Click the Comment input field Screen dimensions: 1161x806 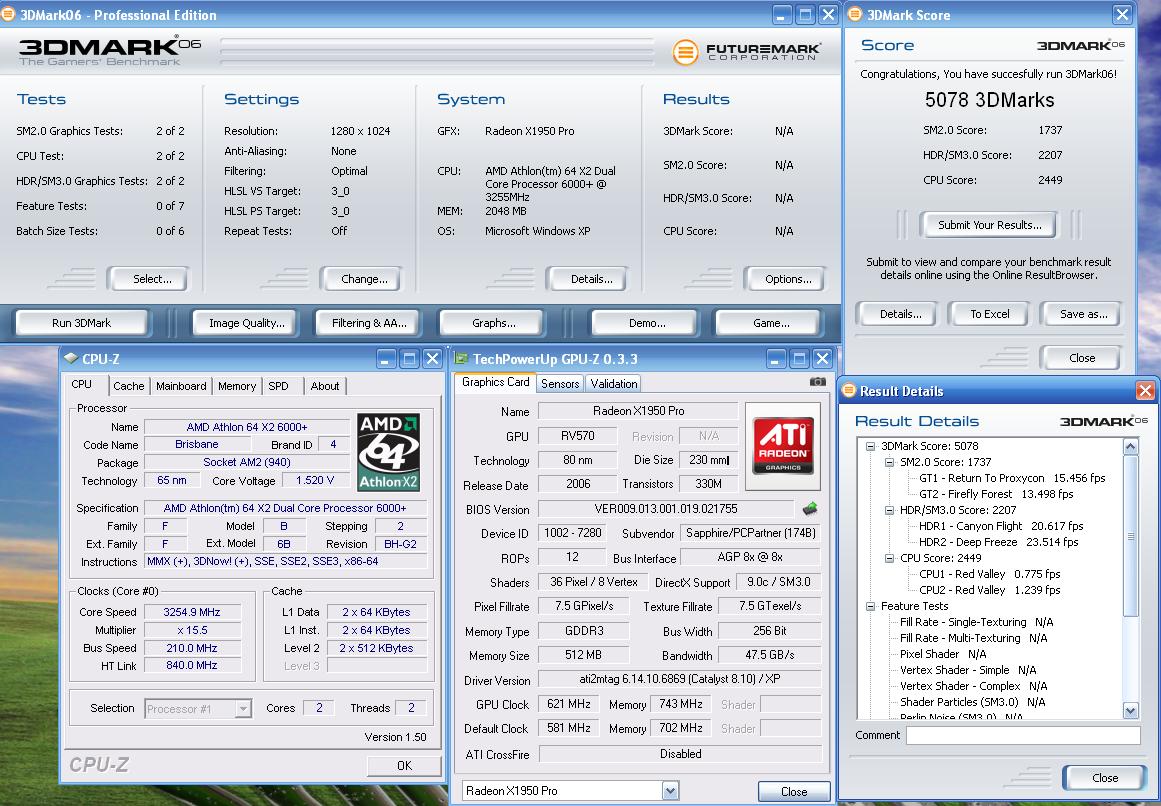point(1023,735)
